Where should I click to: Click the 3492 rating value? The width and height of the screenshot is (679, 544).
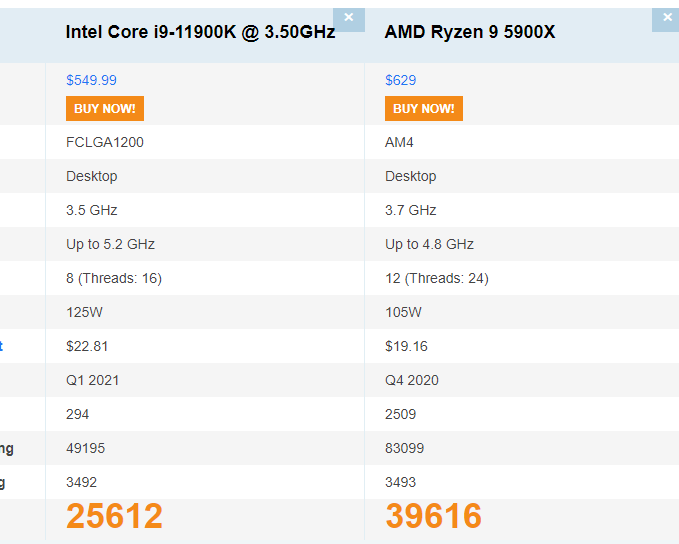pyautogui.click(x=81, y=482)
